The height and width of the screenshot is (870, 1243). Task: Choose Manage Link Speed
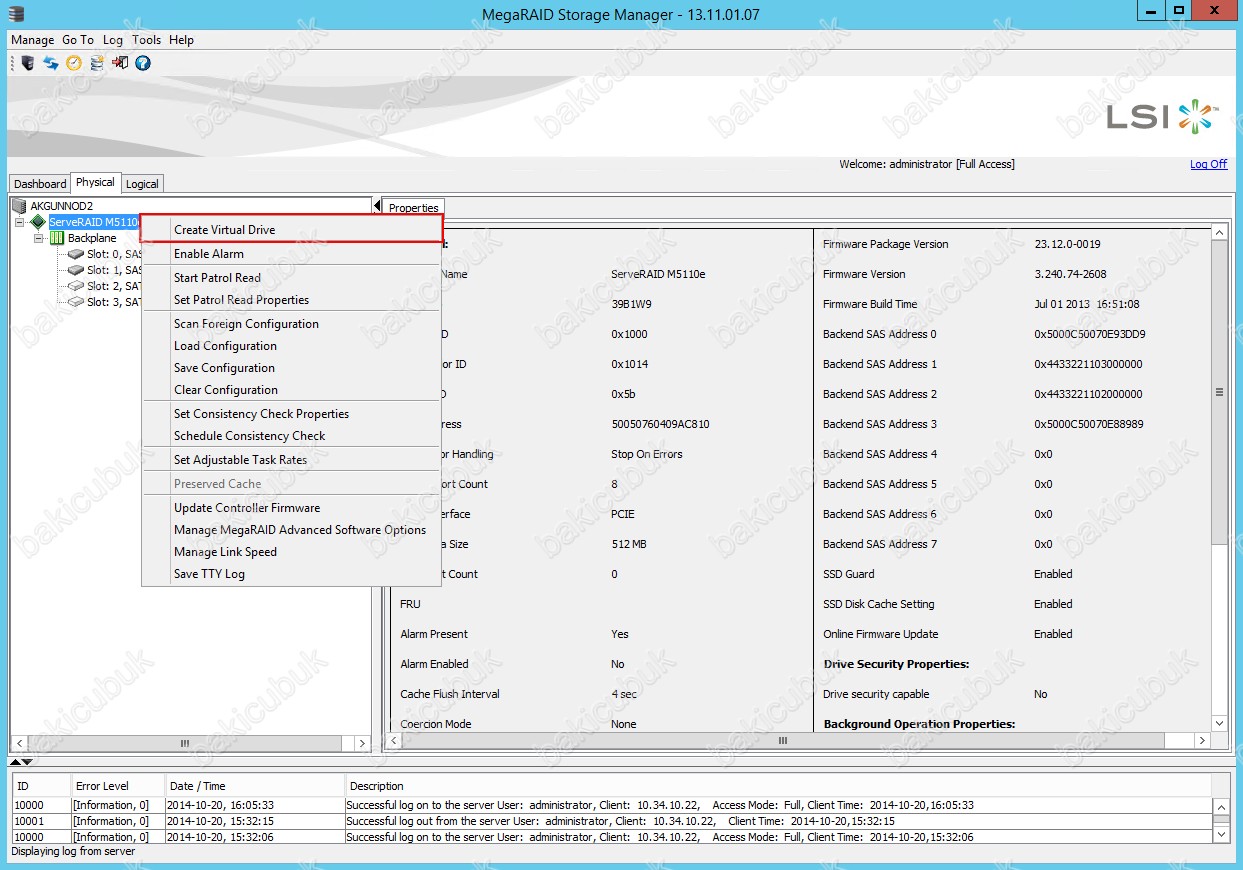(x=292, y=552)
